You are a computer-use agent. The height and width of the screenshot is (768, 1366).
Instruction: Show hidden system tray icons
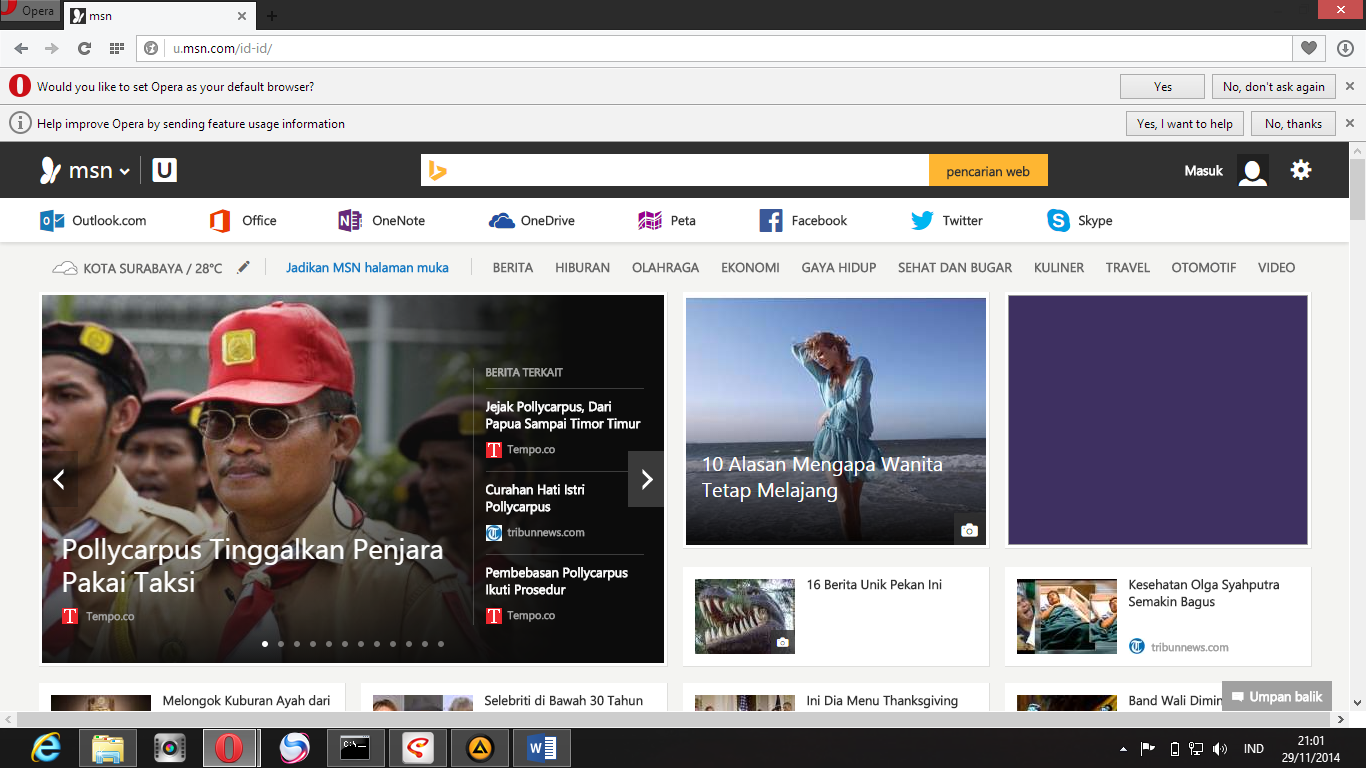coord(1123,748)
